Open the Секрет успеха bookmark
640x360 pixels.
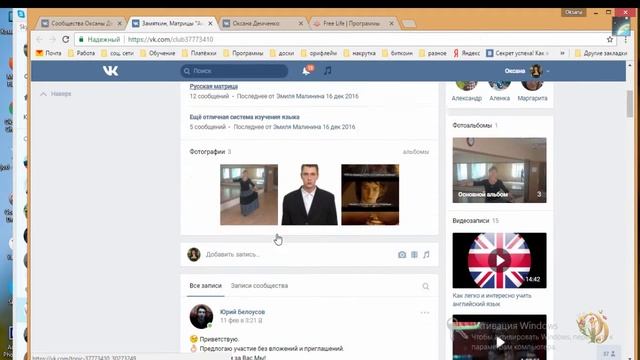(x=517, y=53)
